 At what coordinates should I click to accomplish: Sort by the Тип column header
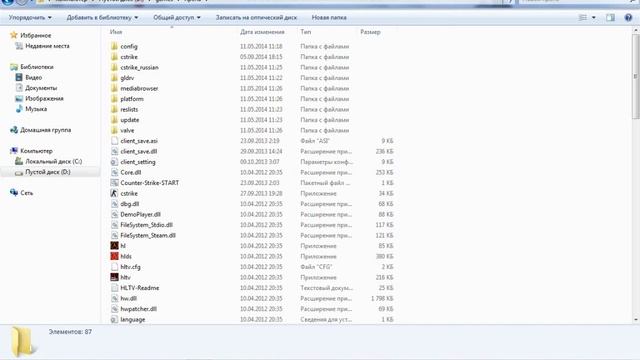[x=306, y=32]
